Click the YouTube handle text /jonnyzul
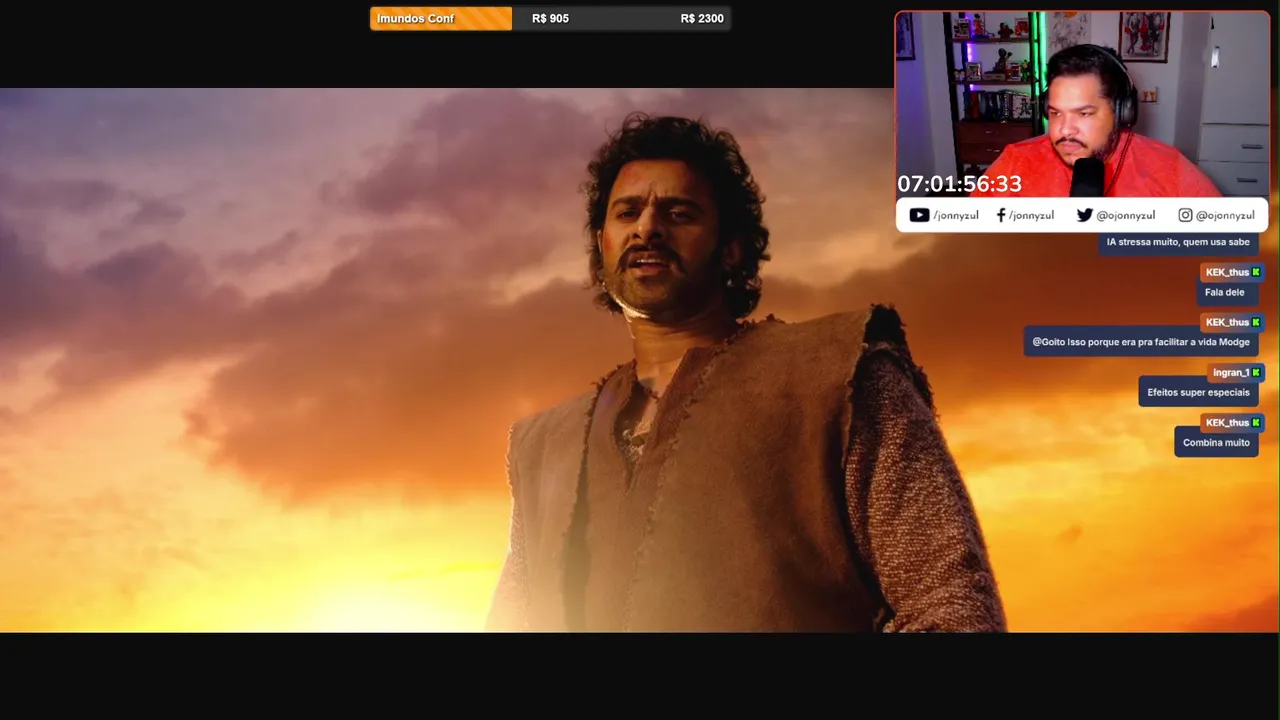The width and height of the screenshot is (1280, 720). (x=955, y=215)
